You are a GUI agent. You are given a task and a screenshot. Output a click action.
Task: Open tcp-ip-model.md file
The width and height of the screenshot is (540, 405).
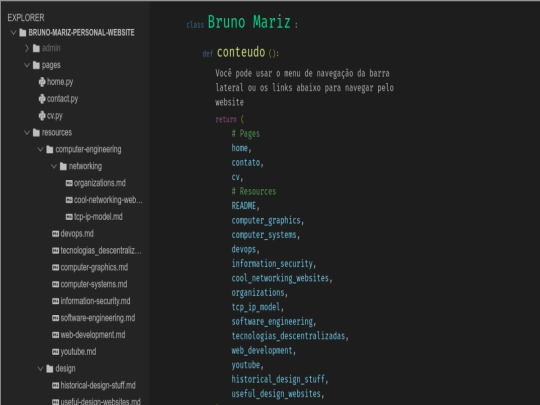coord(98,217)
